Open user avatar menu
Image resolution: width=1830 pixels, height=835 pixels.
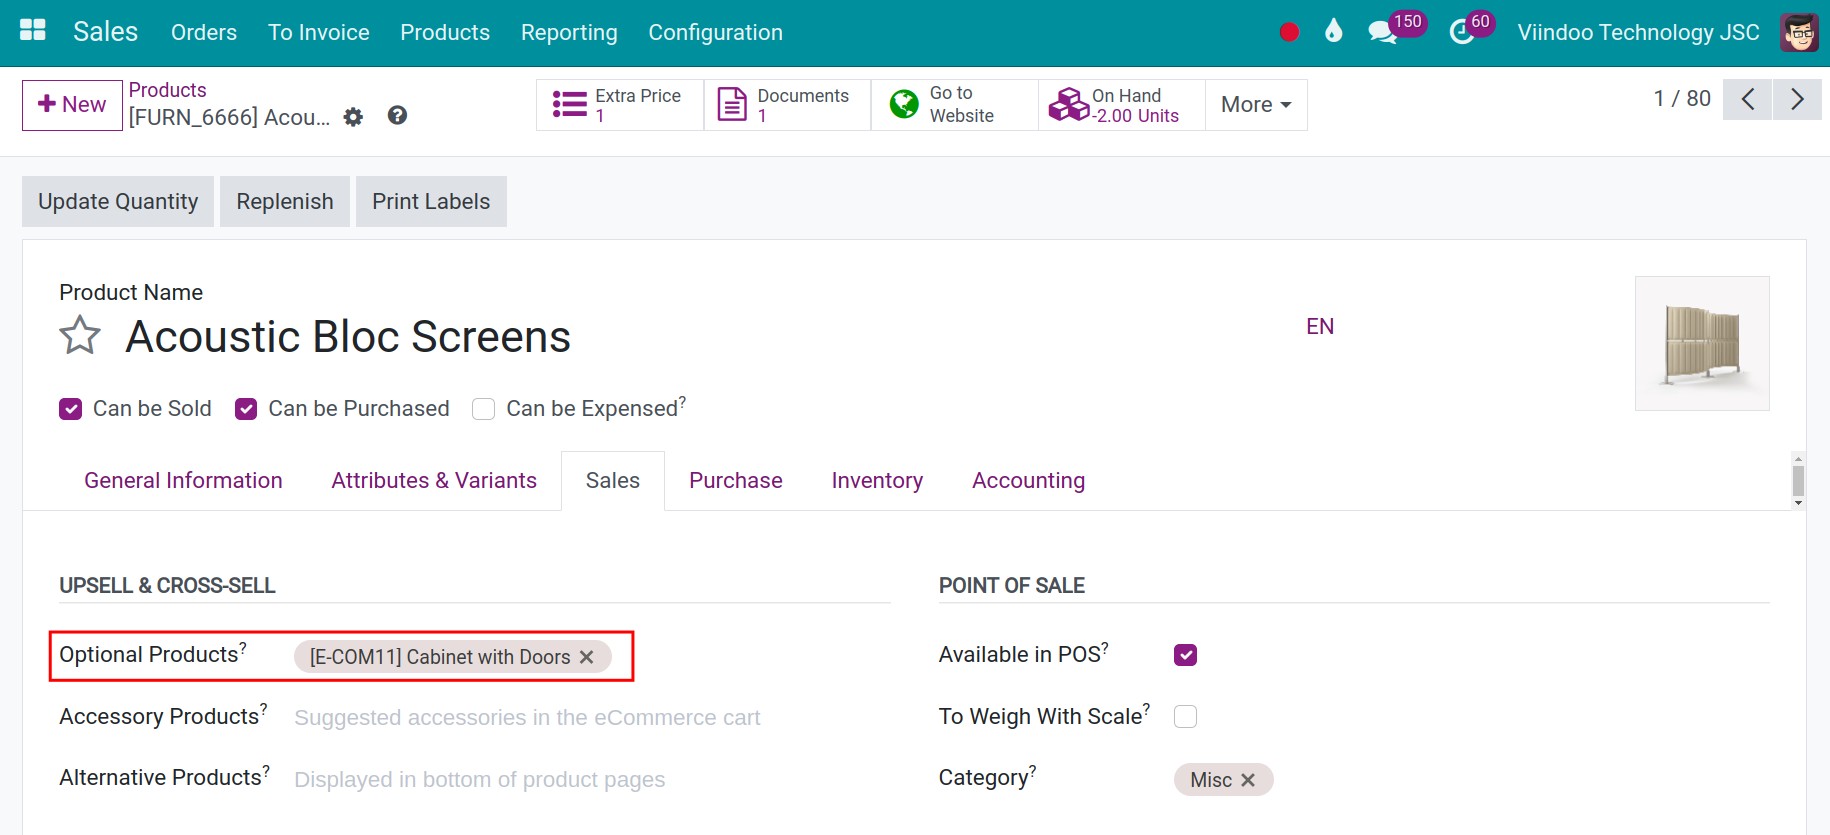[1799, 32]
